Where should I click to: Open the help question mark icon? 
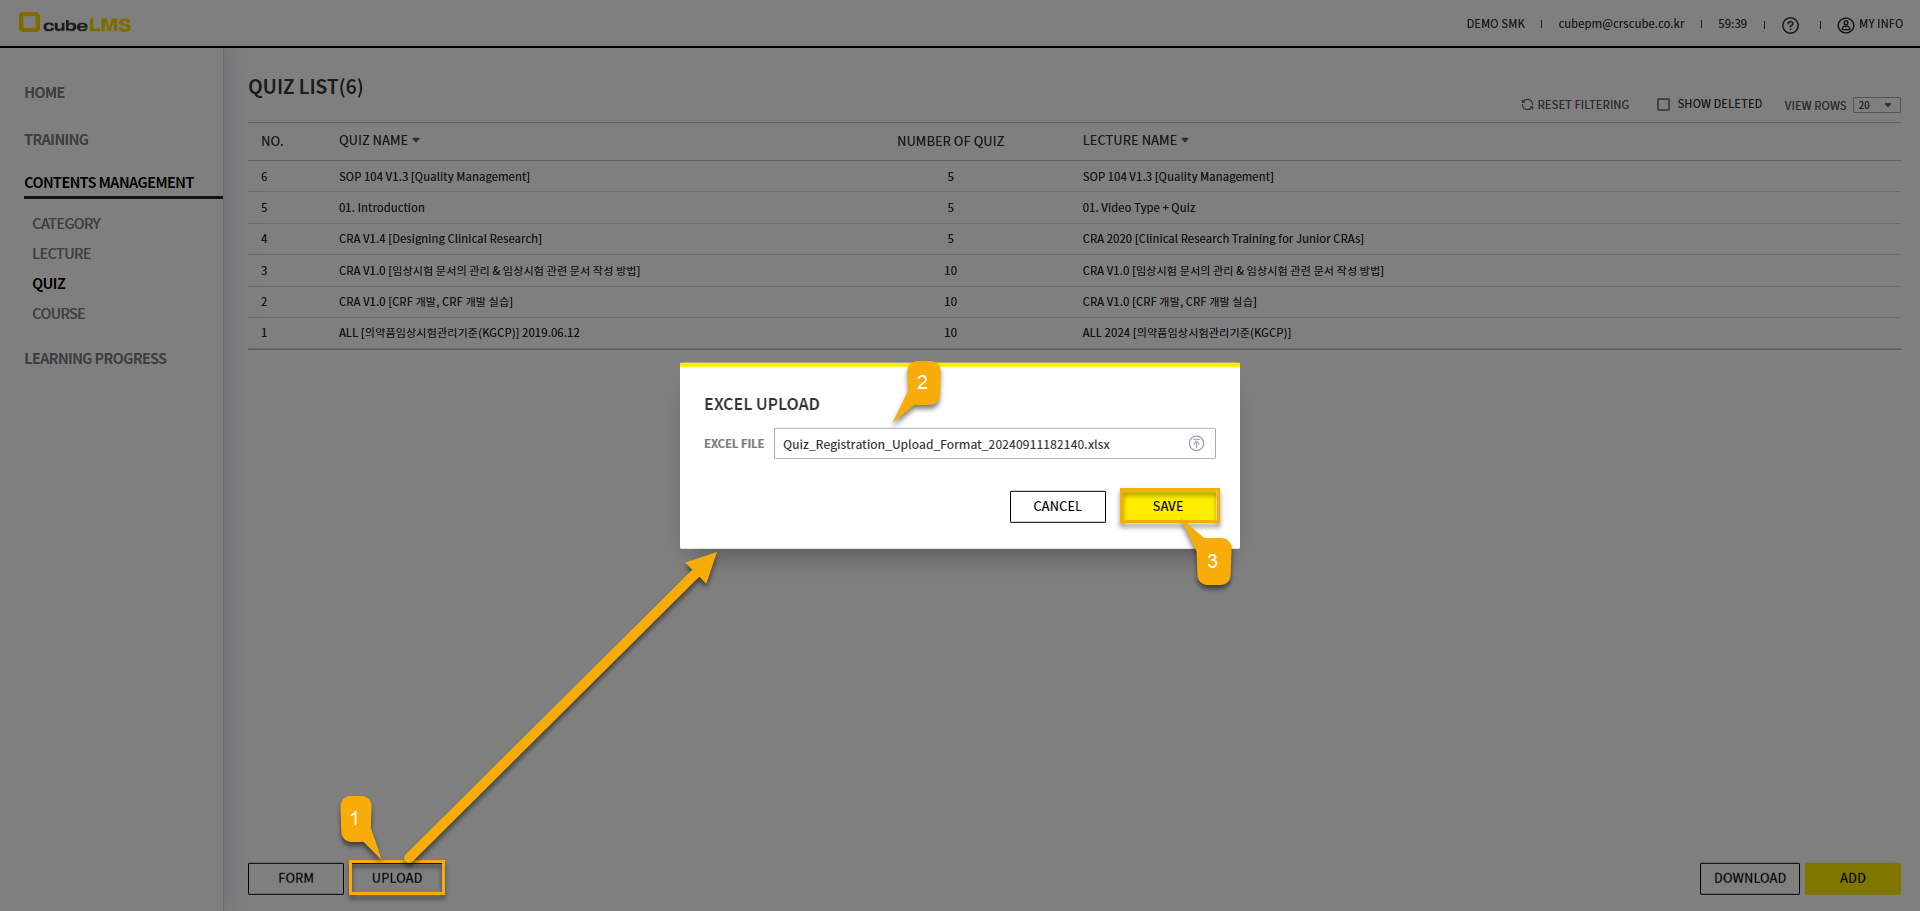tap(1790, 25)
